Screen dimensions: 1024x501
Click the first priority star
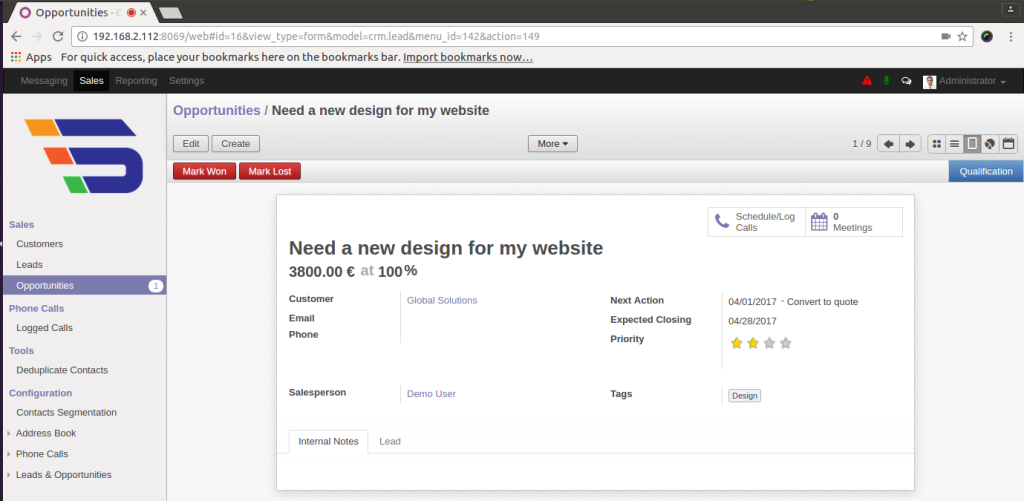[737, 343]
